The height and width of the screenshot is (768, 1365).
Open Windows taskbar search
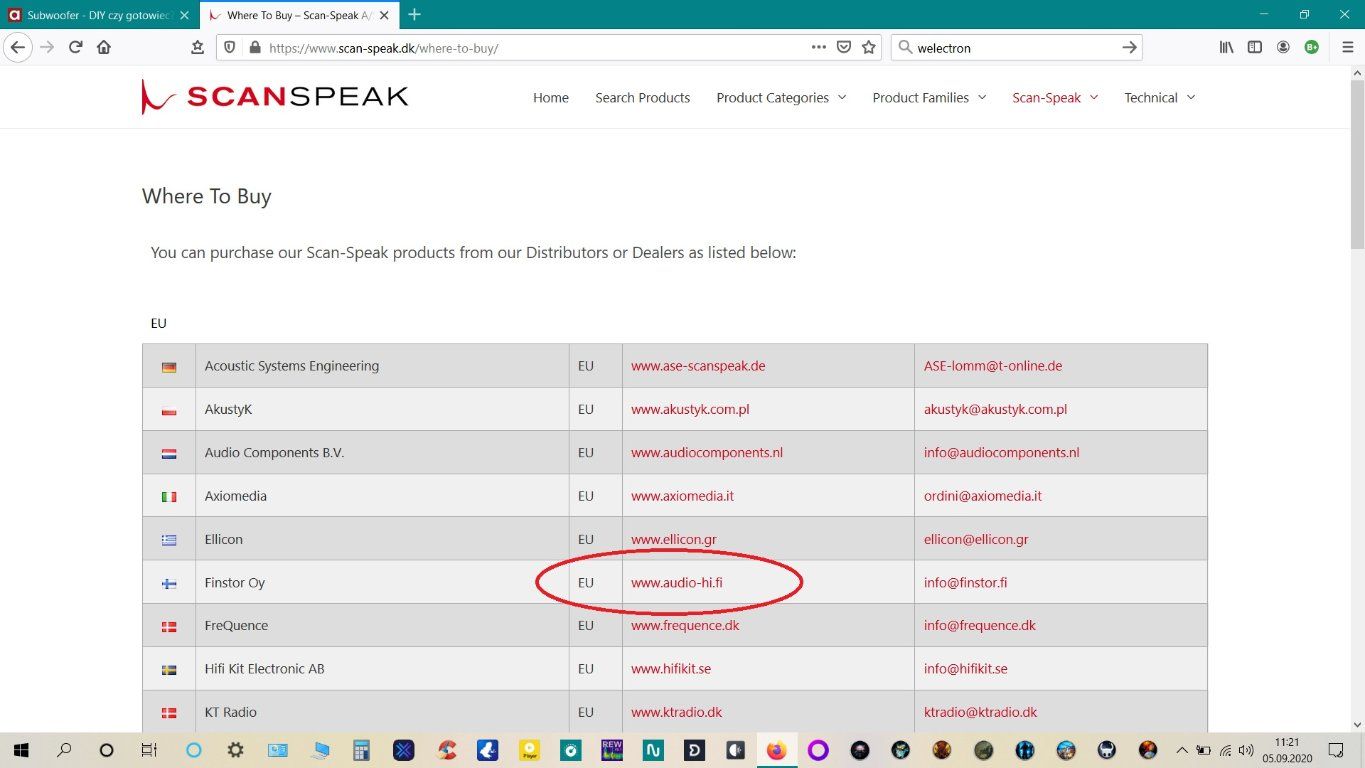click(64, 749)
